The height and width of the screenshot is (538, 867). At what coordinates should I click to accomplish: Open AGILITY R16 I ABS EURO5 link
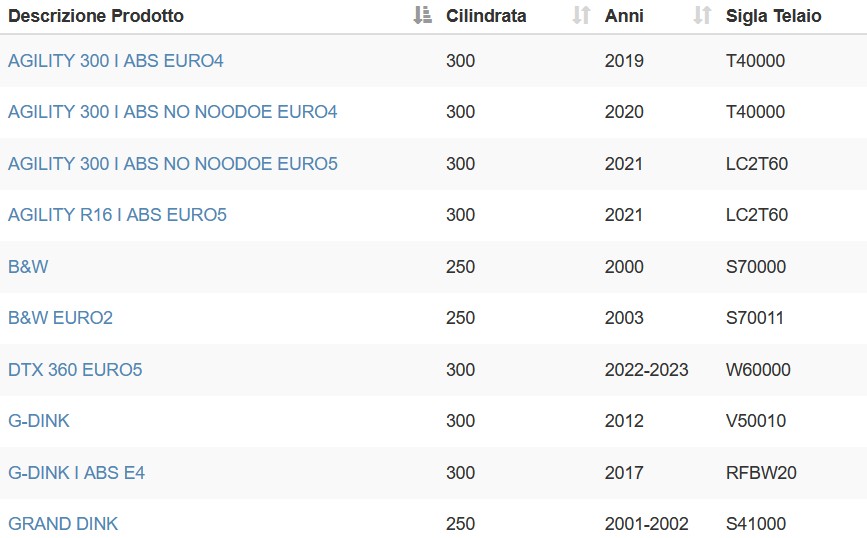pyautogui.click(x=117, y=215)
